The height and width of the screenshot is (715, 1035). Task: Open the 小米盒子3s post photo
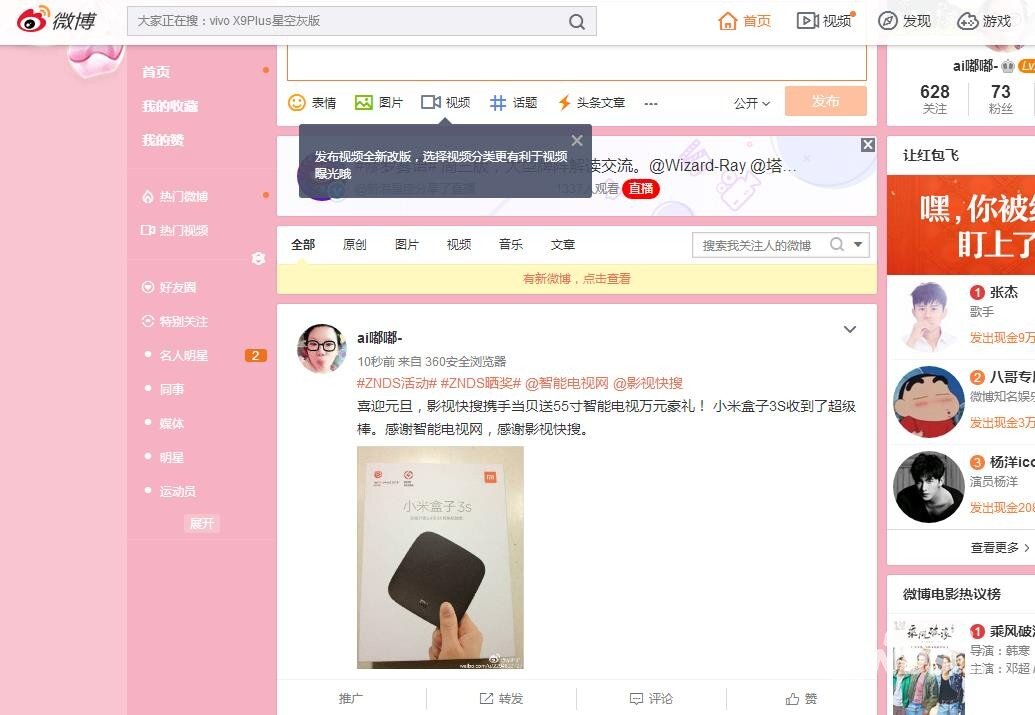click(x=440, y=558)
